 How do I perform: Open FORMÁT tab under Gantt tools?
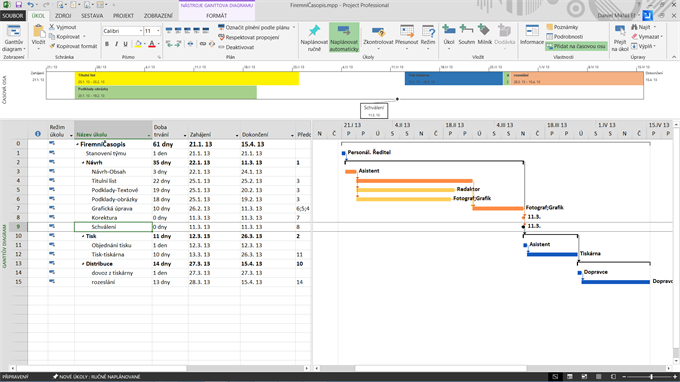pyautogui.click(x=216, y=16)
